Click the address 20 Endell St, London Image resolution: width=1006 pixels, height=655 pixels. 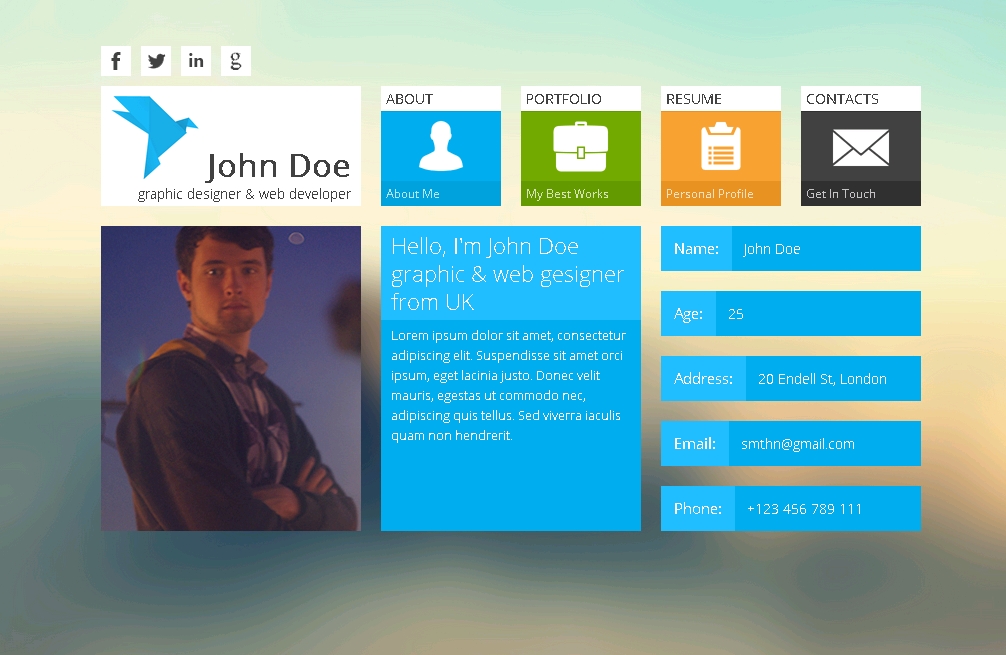pos(822,379)
